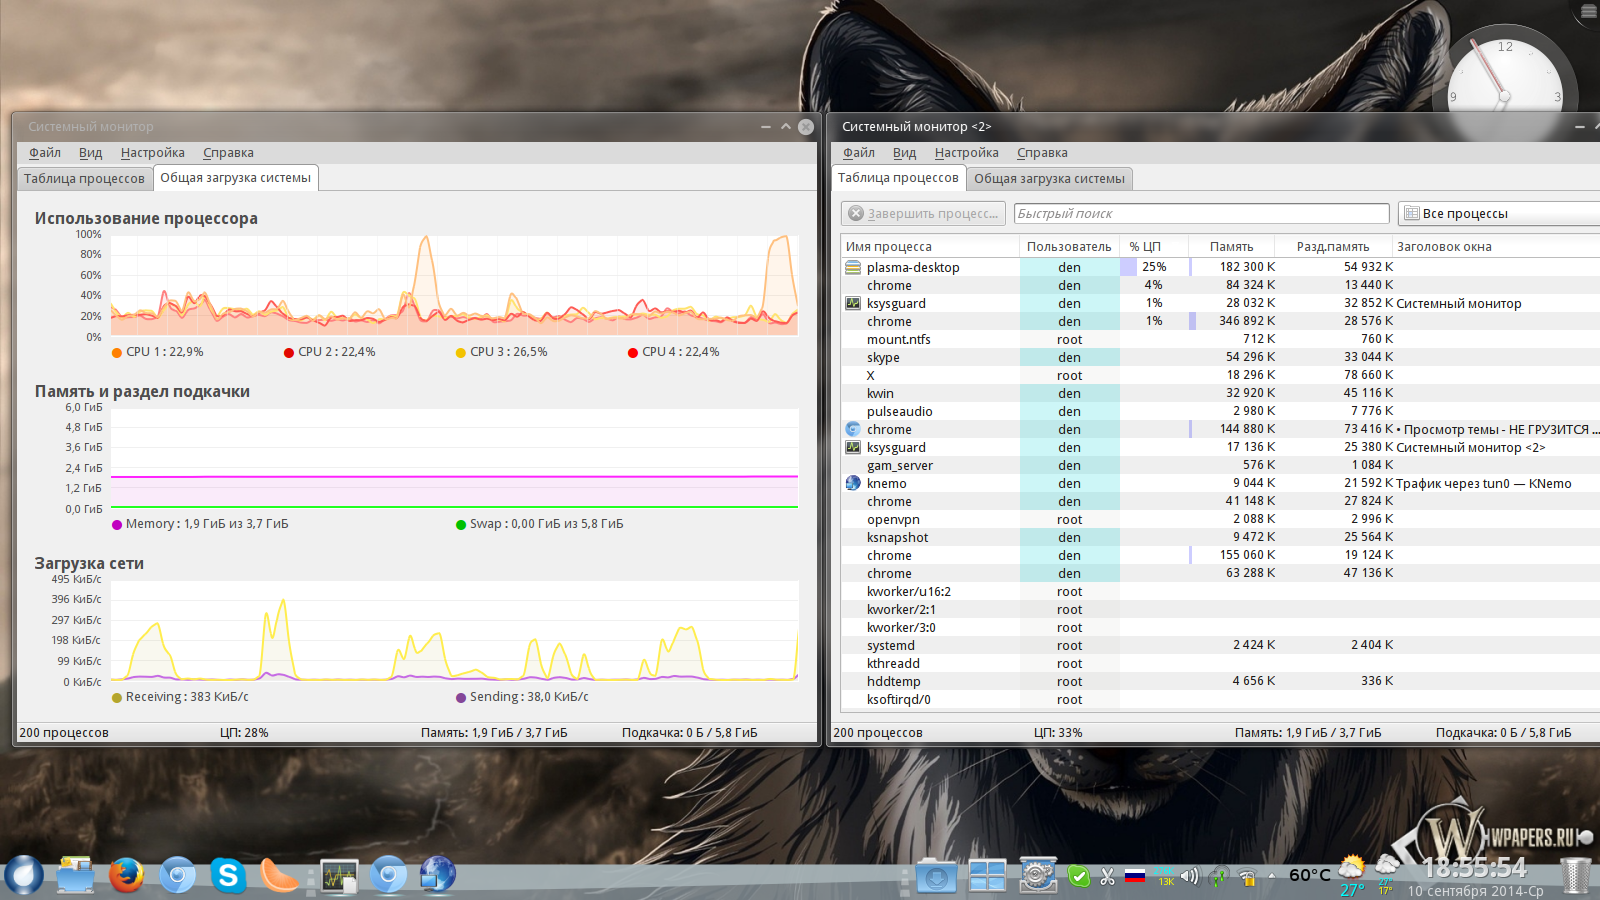The width and height of the screenshot is (1600, 900).
Task: Select the 'ksoftirqd/0' process row
Action: point(1221,699)
